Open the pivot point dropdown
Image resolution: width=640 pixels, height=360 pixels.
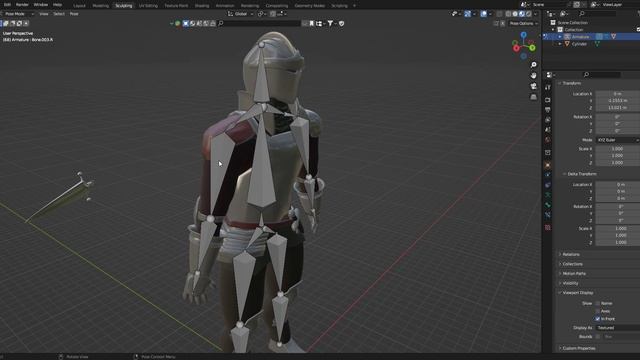[261, 14]
